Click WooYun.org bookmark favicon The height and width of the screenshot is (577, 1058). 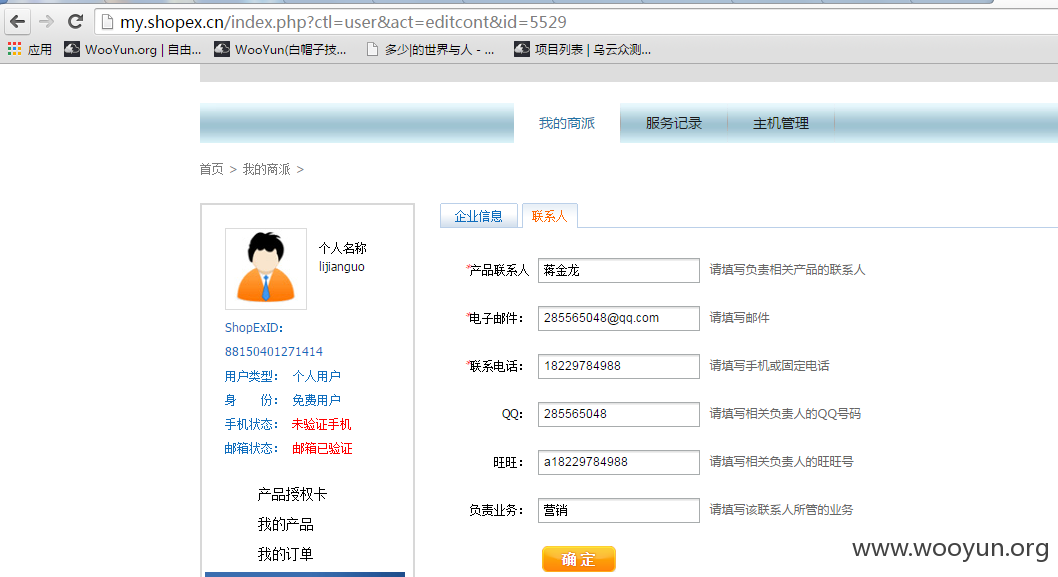pyautogui.click(x=72, y=49)
